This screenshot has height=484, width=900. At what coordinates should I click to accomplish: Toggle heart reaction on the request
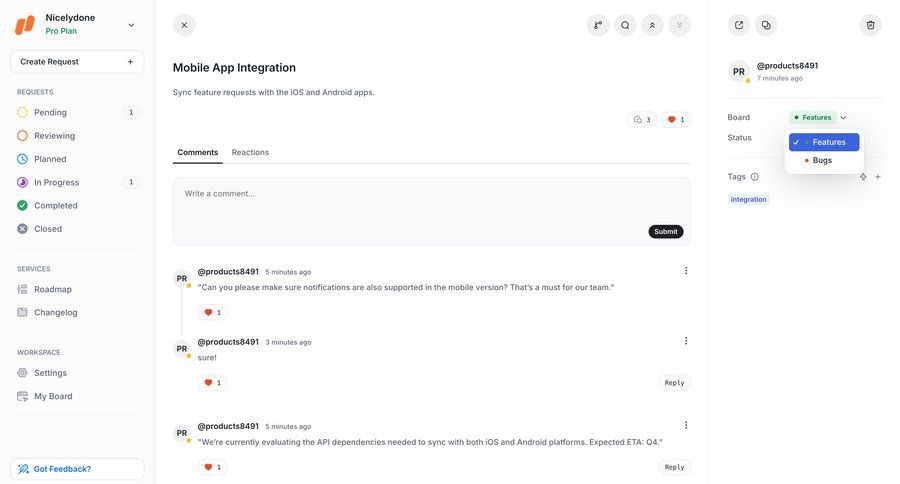tap(676, 120)
